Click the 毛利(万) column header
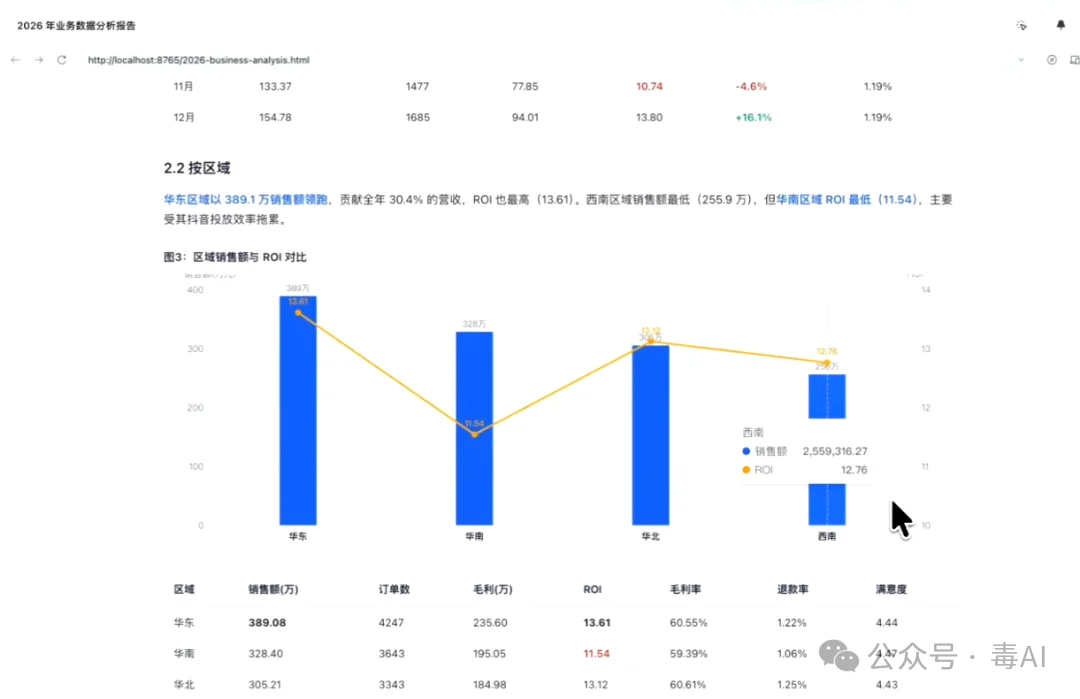This screenshot has height=699, width=1080. (492, 590)
